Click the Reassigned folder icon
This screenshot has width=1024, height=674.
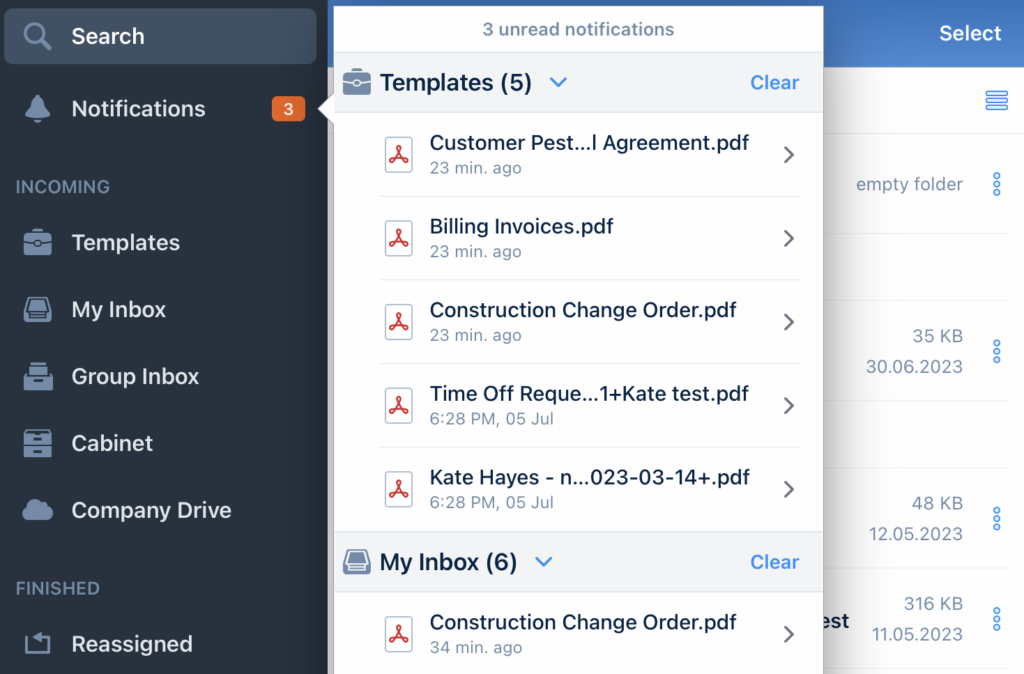point(38,644)
